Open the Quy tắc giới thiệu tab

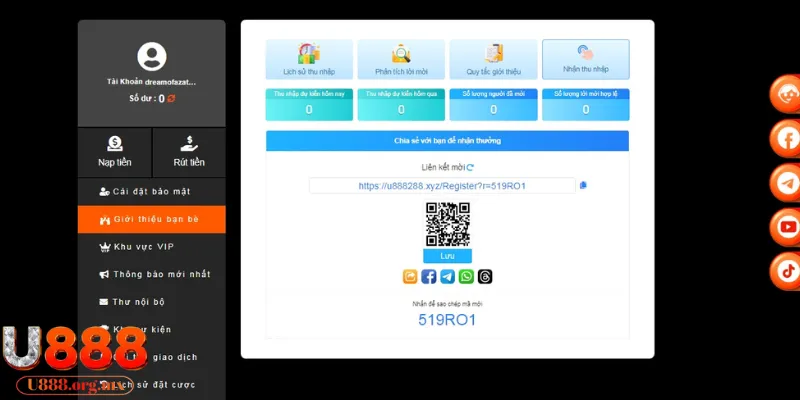tap(493, 59)
